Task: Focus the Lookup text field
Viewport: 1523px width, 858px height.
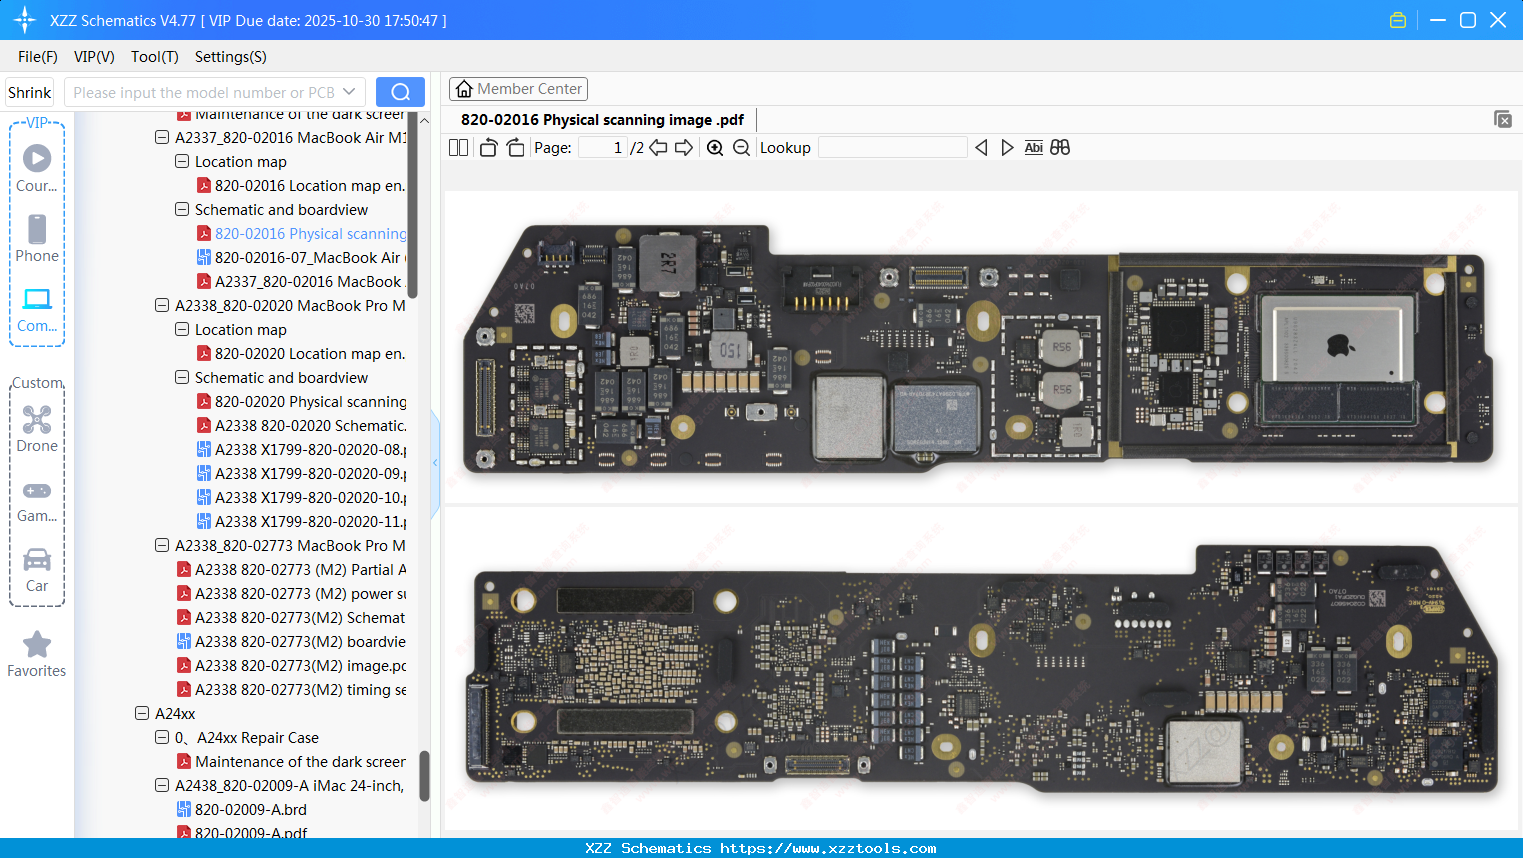Action: [892, 148]
